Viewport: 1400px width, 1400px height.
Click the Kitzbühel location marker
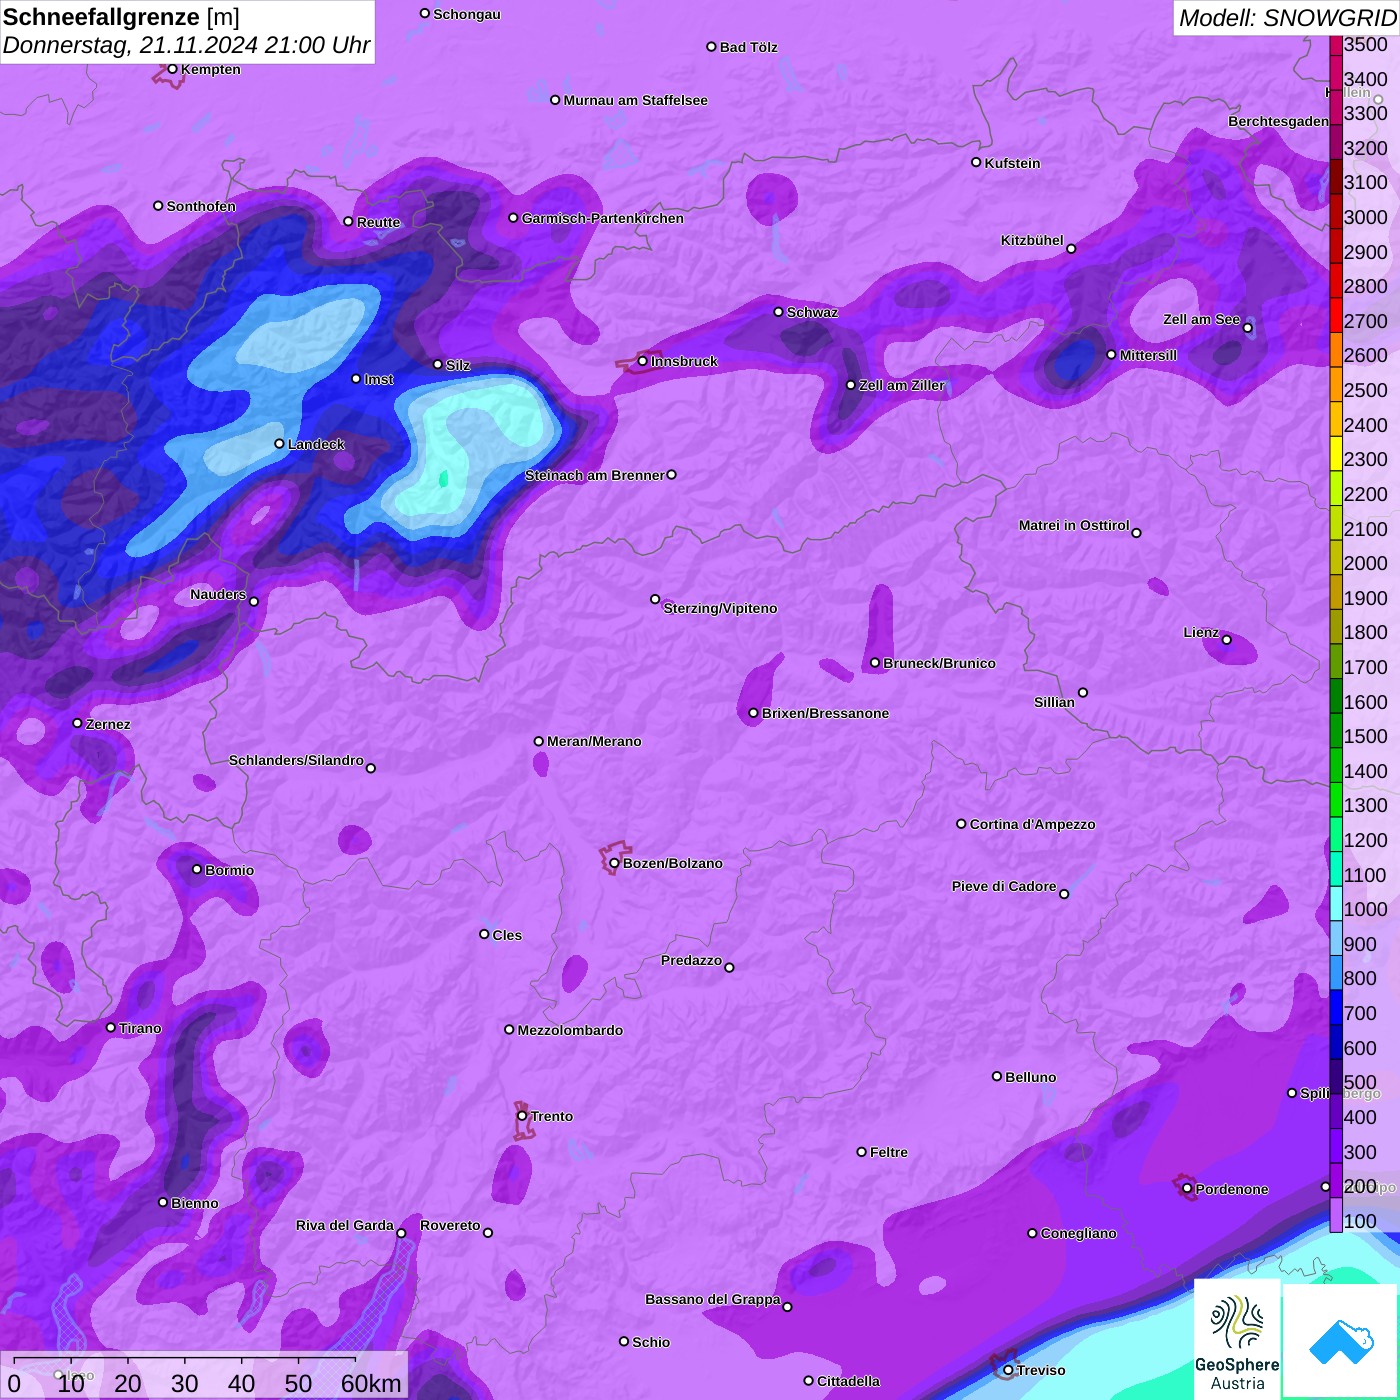[1071, 248]
